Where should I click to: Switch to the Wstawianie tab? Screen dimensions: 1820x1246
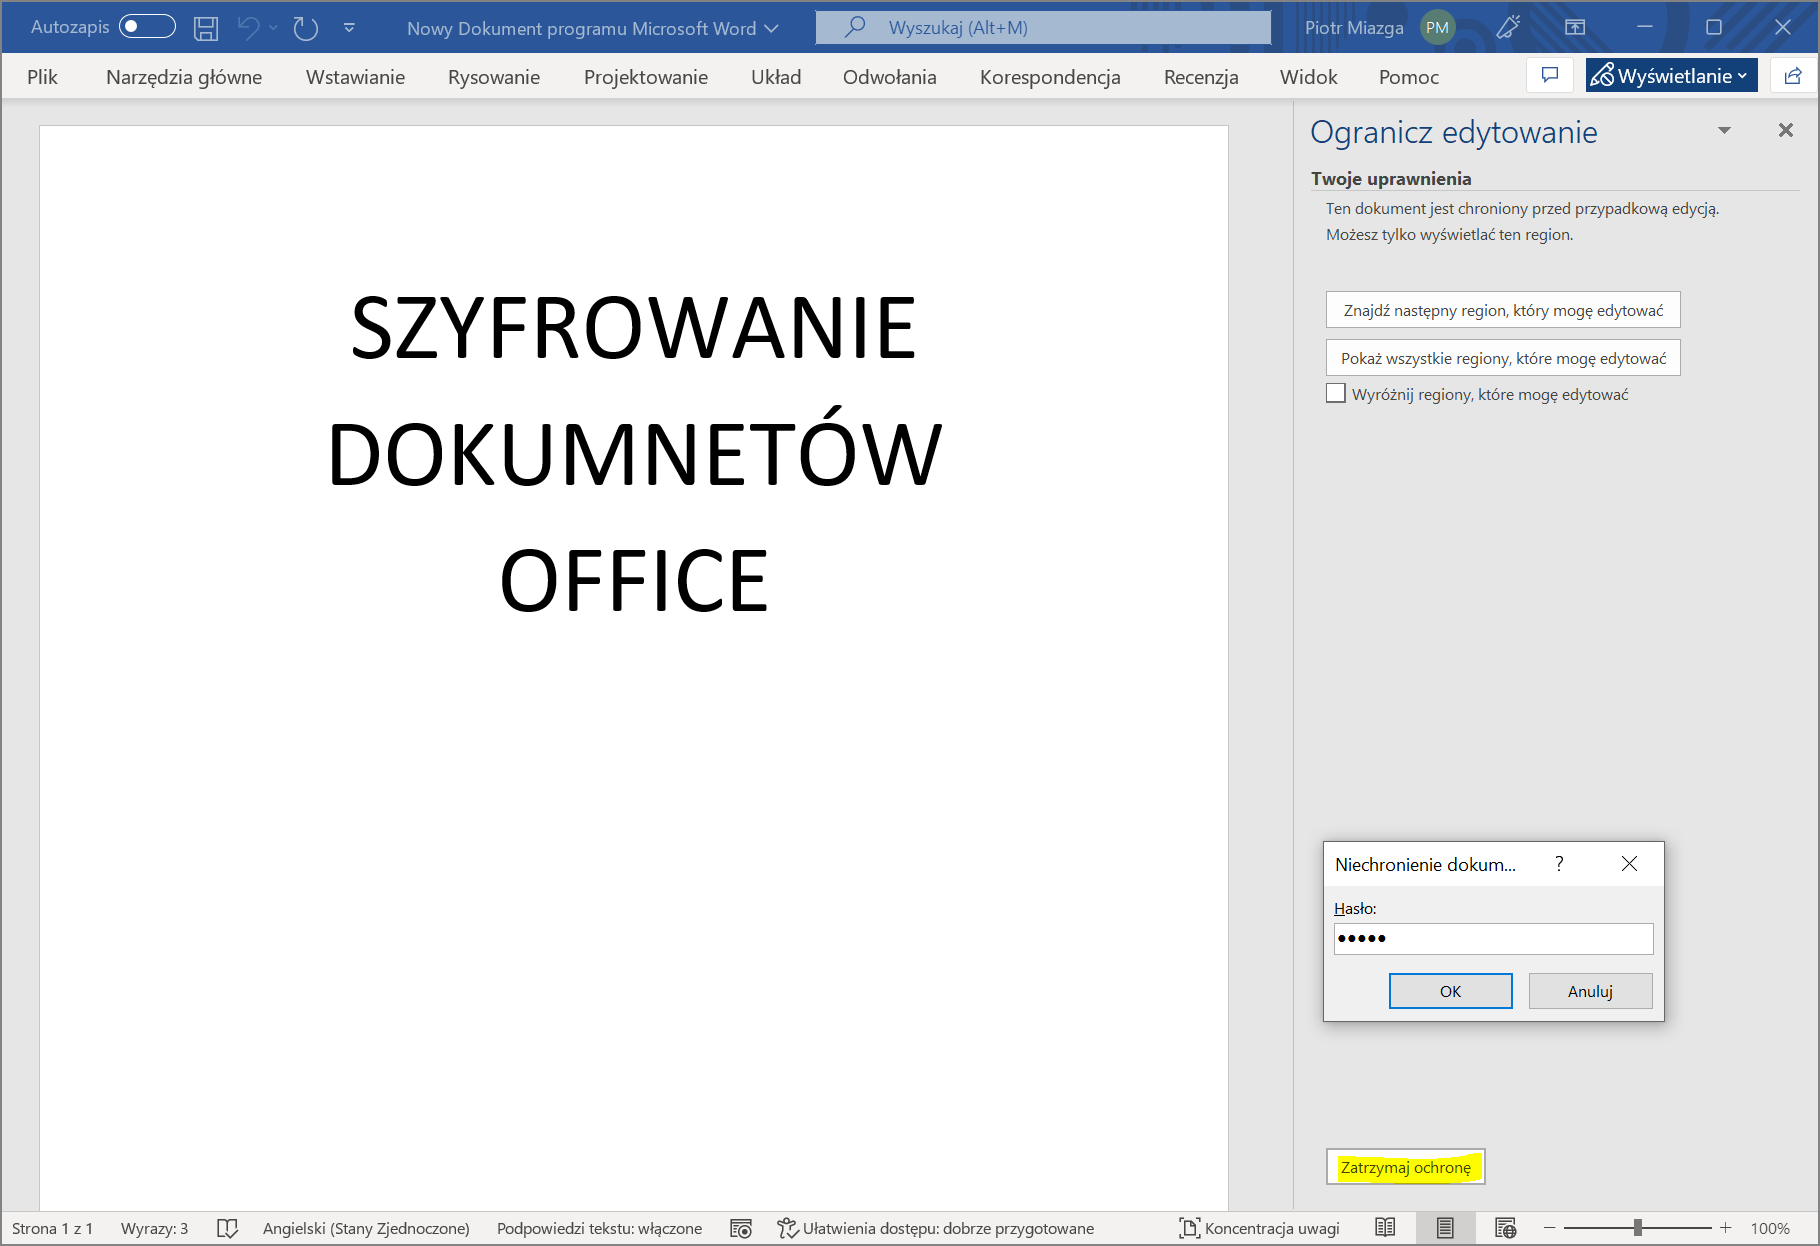[355, 77]
